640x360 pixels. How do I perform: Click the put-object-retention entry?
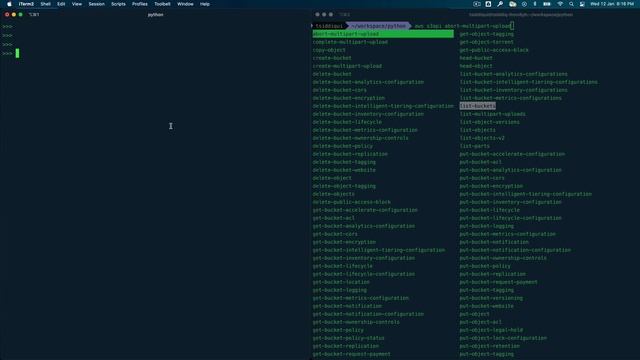pos(490,346)
